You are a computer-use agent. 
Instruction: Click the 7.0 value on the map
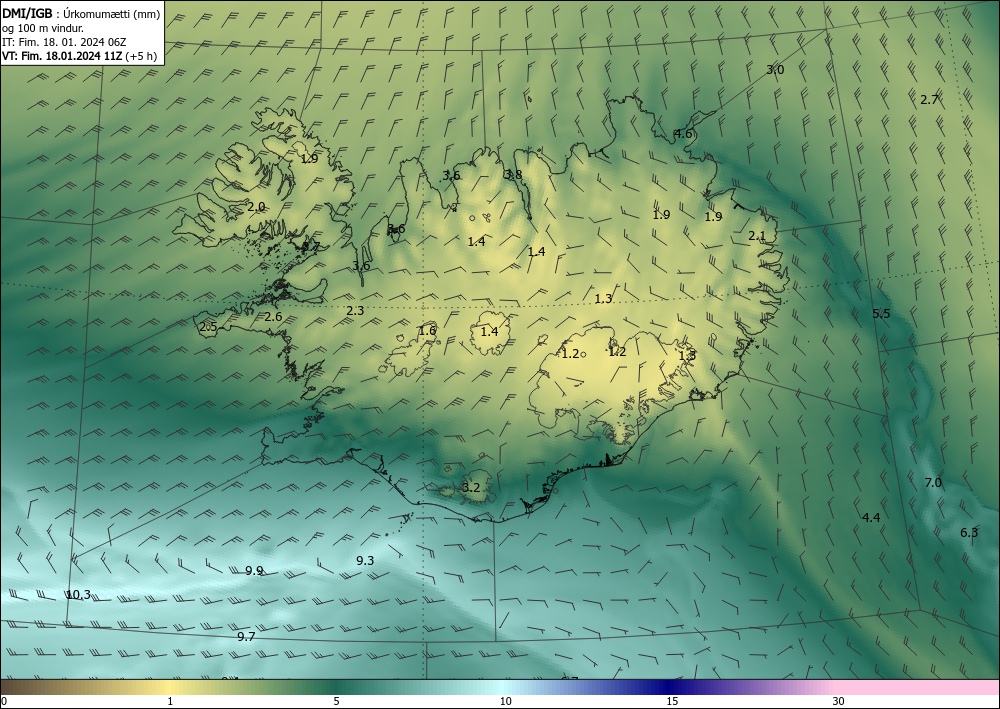click(x=933, y=483)
